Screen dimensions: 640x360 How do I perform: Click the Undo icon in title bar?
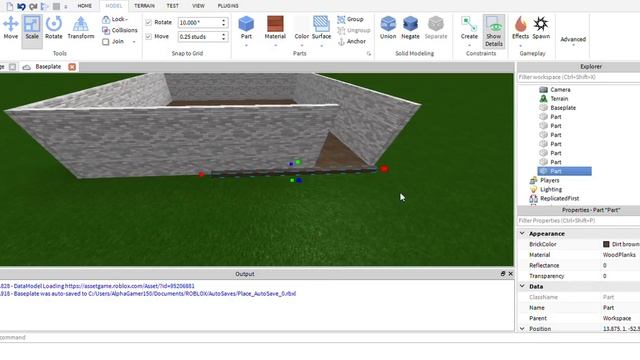tap(21, 7)
